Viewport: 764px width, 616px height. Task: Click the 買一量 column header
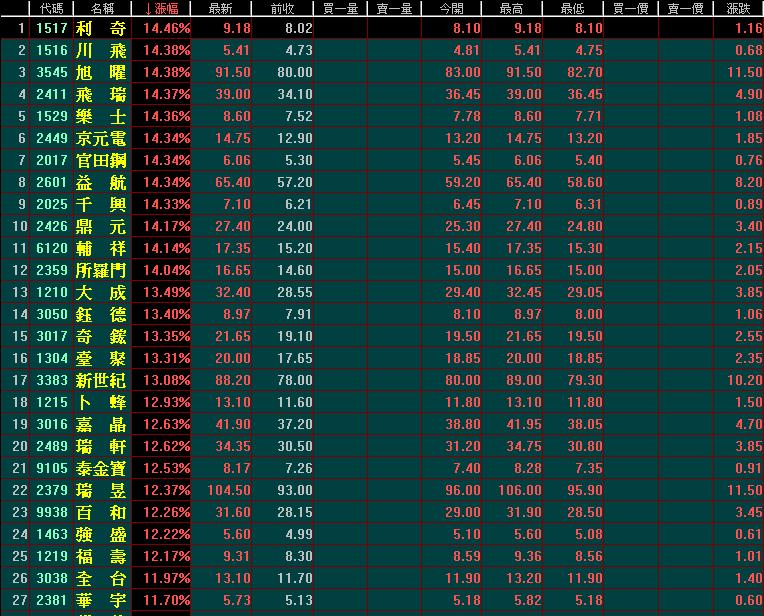[x=340, y=8]
